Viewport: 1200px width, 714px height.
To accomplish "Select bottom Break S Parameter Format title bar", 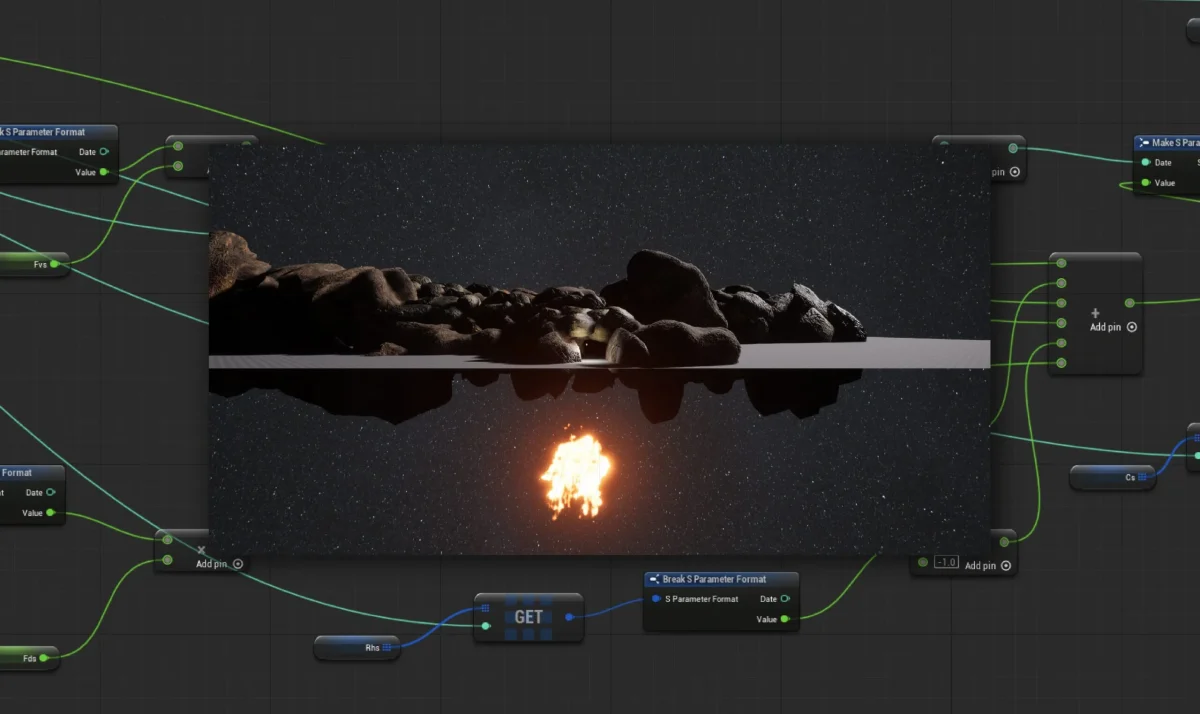I will 720,579.
